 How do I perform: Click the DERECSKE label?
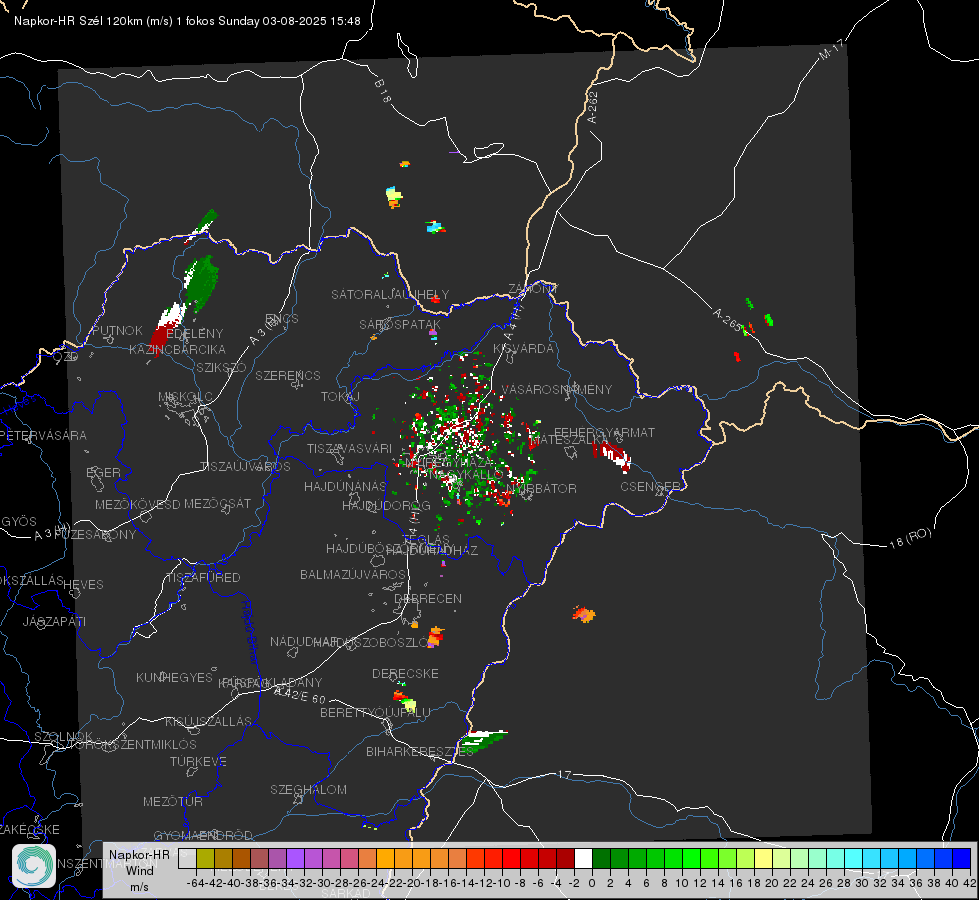pyautogui.click(x=405, y=673)
